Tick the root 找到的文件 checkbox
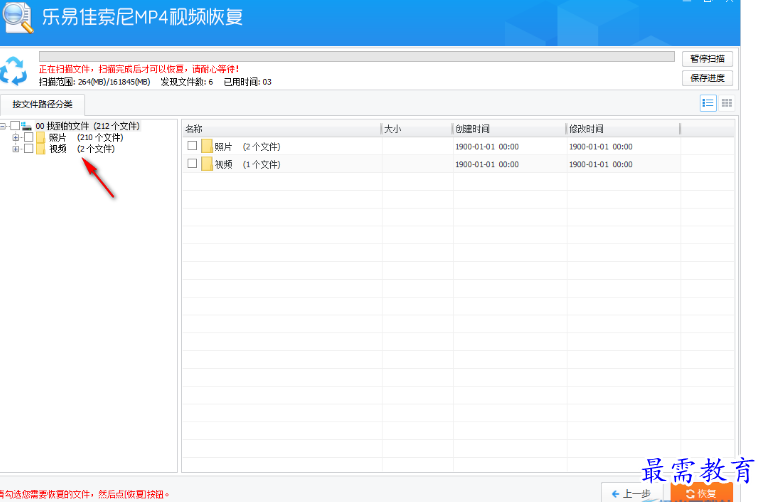Image resolution: width=763 pixels, height=502 pixels. click(15, 126)
